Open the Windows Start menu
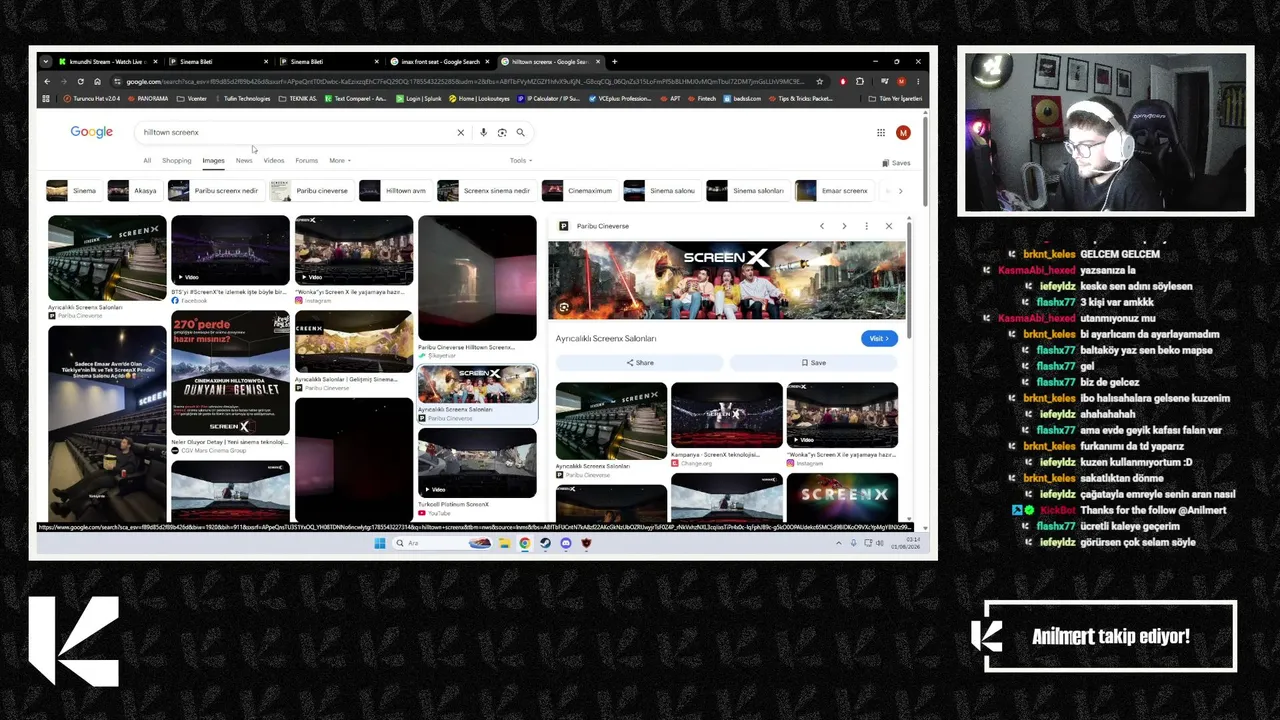Viewport: 1280px width, 720px height. coord(379,543)
